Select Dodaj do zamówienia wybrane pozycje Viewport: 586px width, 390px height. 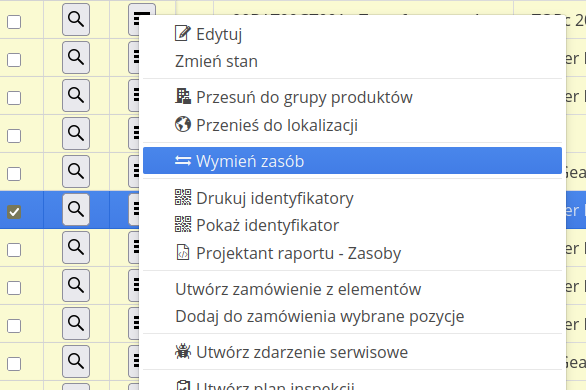pyautogui.click(x=352, y=316)
